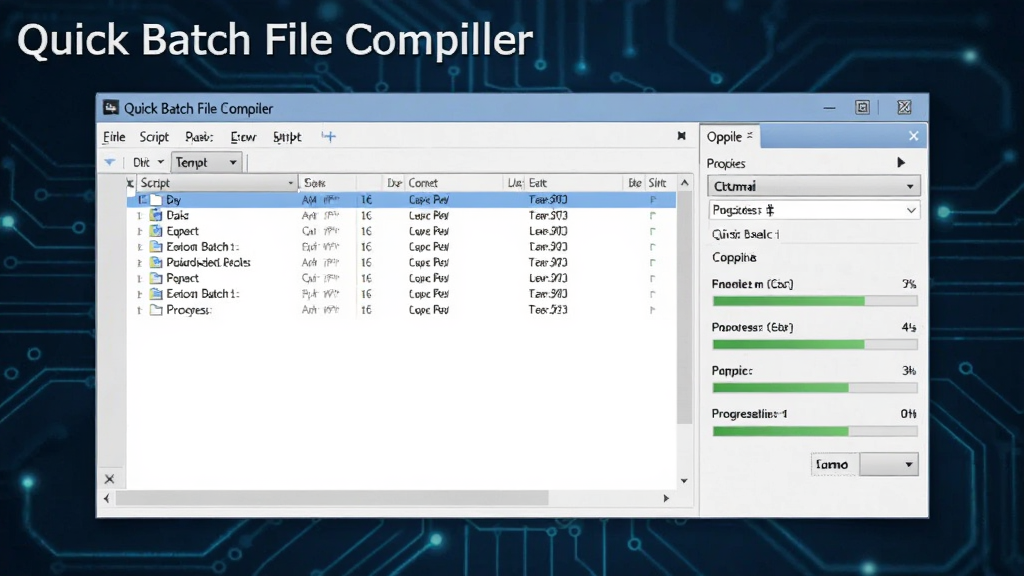Expand the Eqpert tree row
Viewport: 1024px width, 576px height.
pos(140,231)
